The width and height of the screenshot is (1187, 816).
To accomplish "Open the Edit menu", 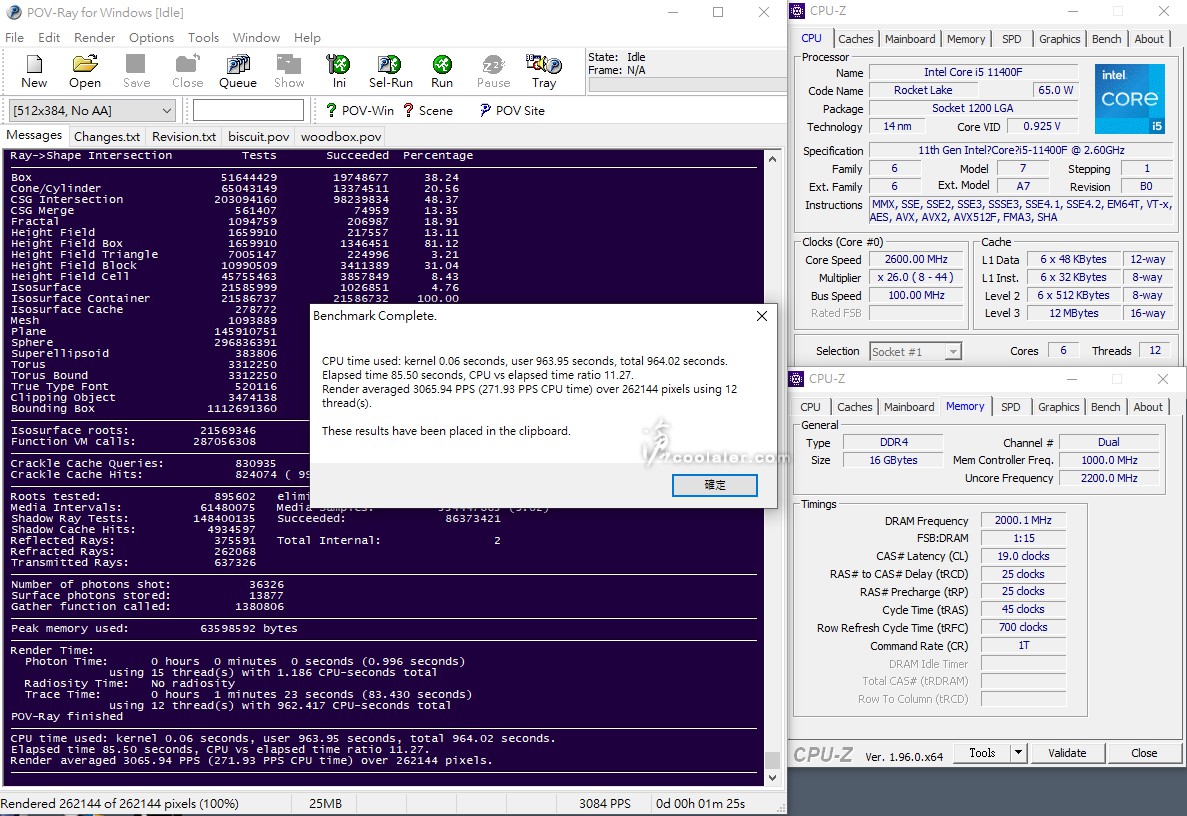I will 49,37.
